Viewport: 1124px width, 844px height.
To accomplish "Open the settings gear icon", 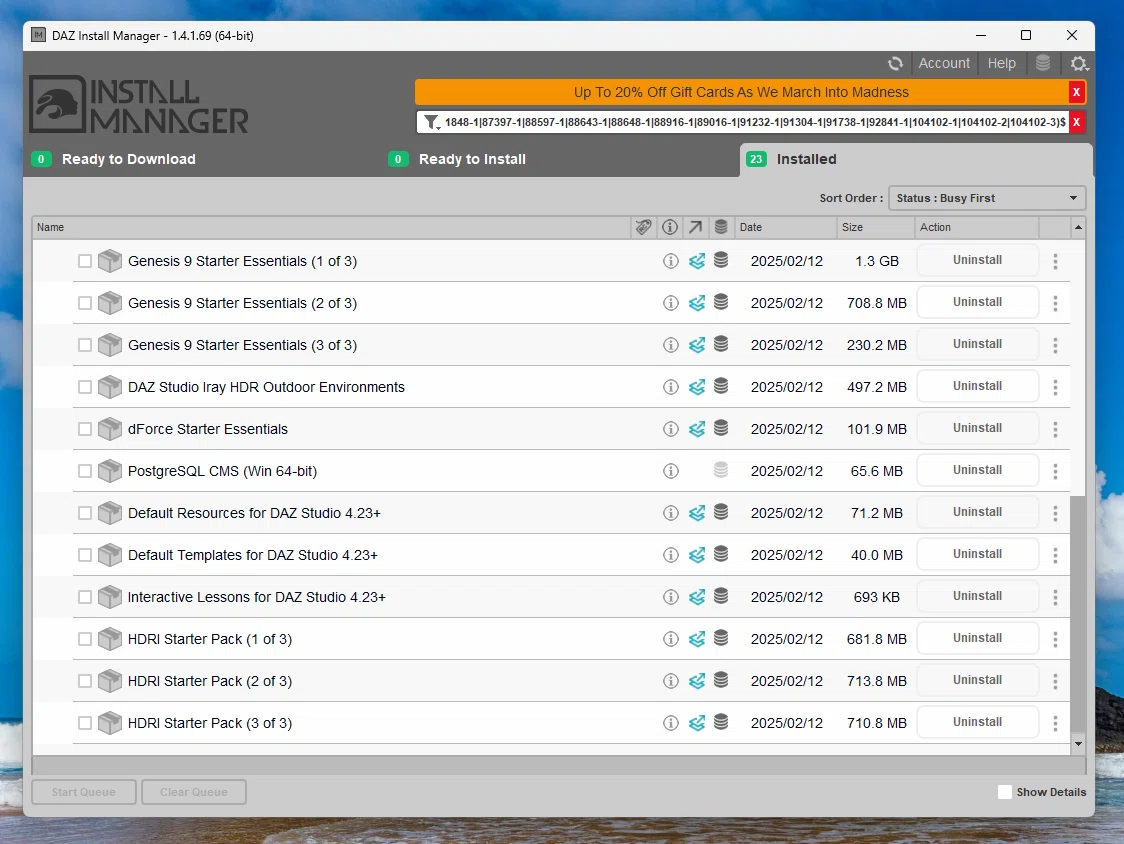I will click(x=1079, y=63).
